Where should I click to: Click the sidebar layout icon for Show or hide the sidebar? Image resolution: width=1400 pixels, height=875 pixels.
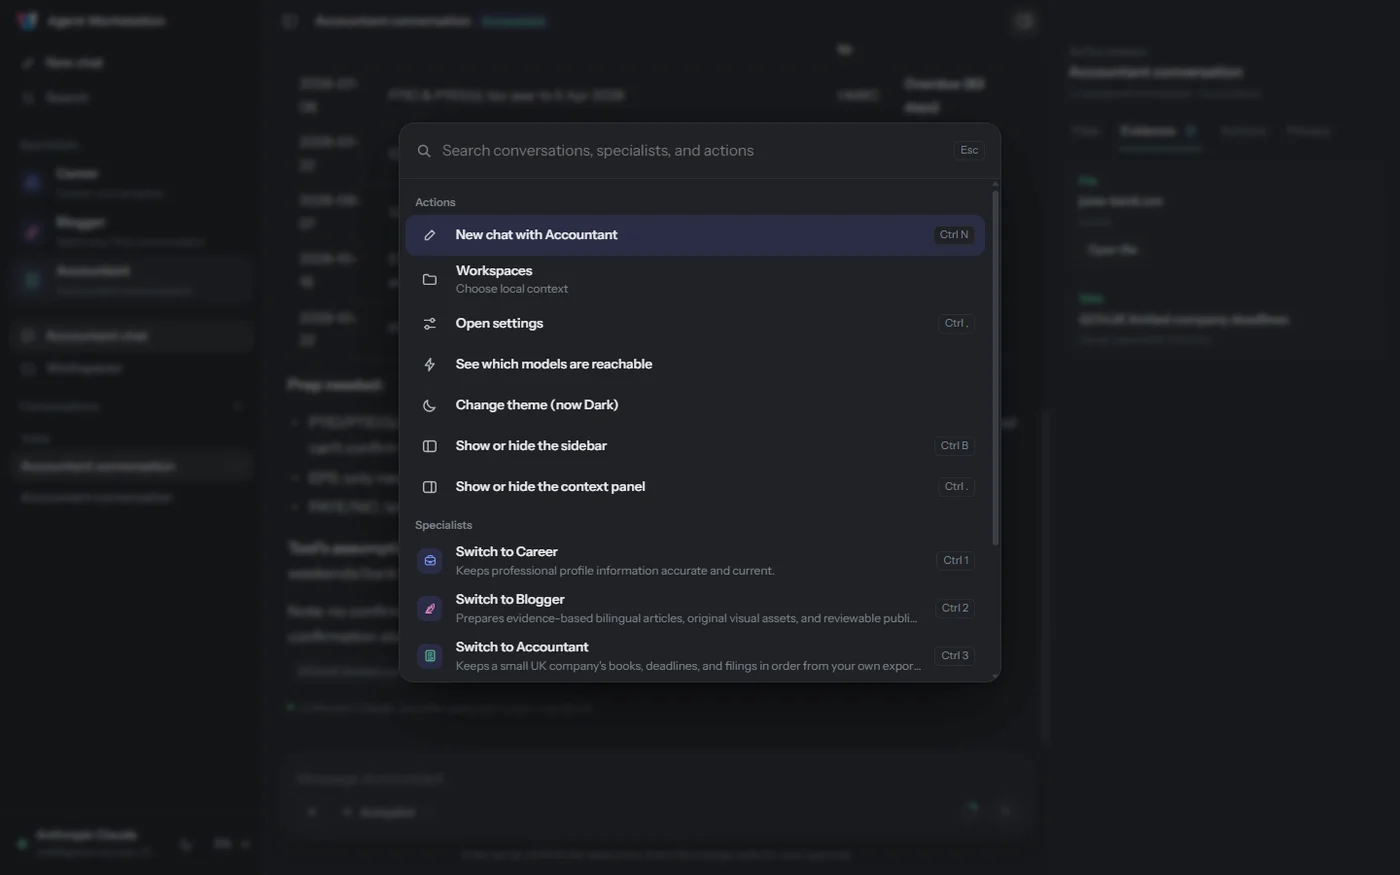tap(430, 446)
